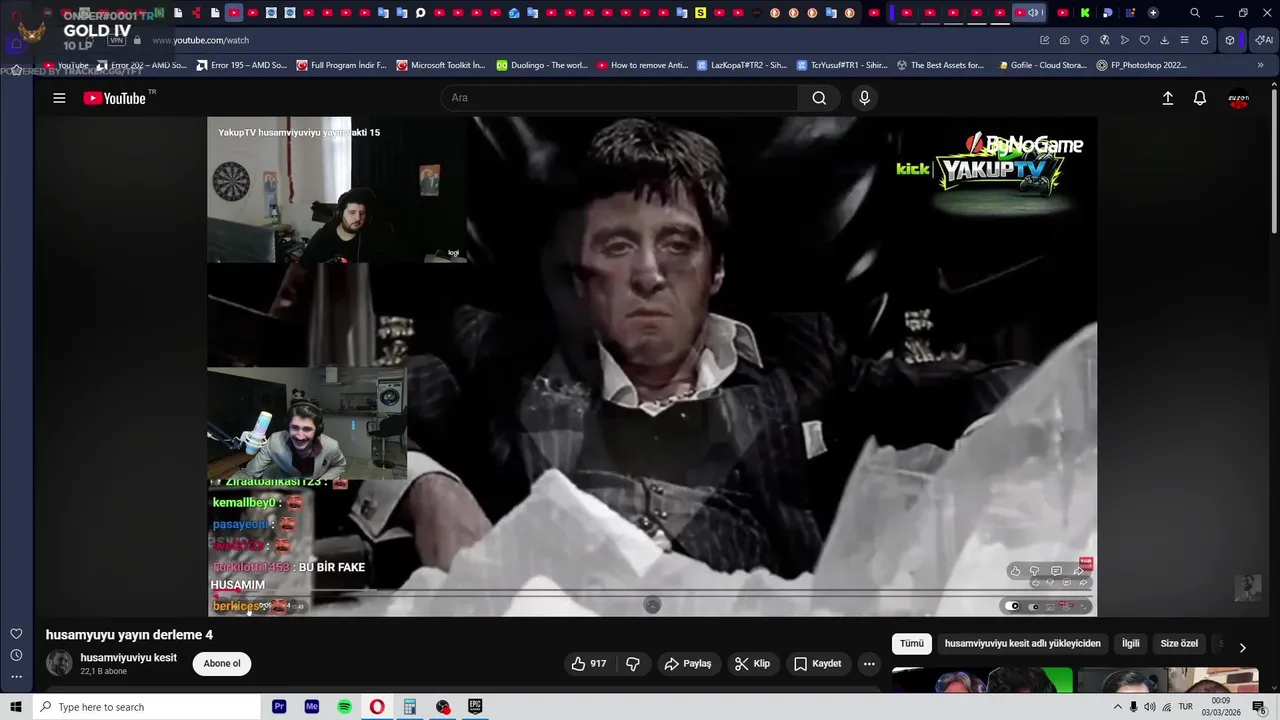This screenshot has height=720, width=1280.
Task: Start voice search with the microphone icon
Action: point(864,98)
